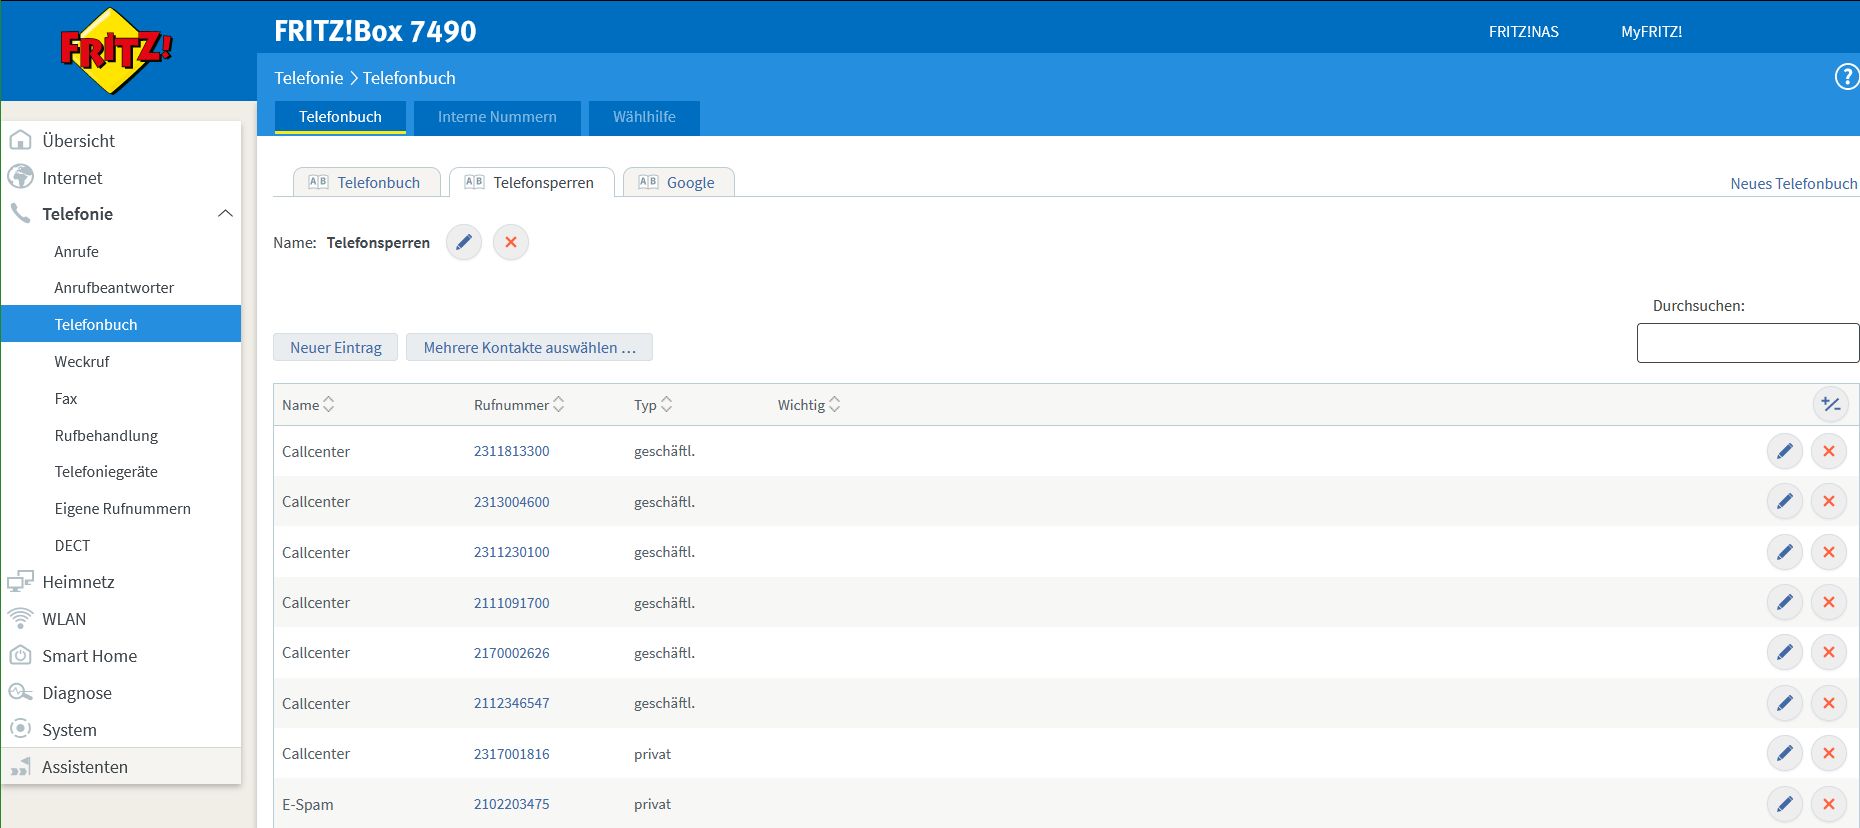
Task: Open the help question mark icon
Action: 1846,77
